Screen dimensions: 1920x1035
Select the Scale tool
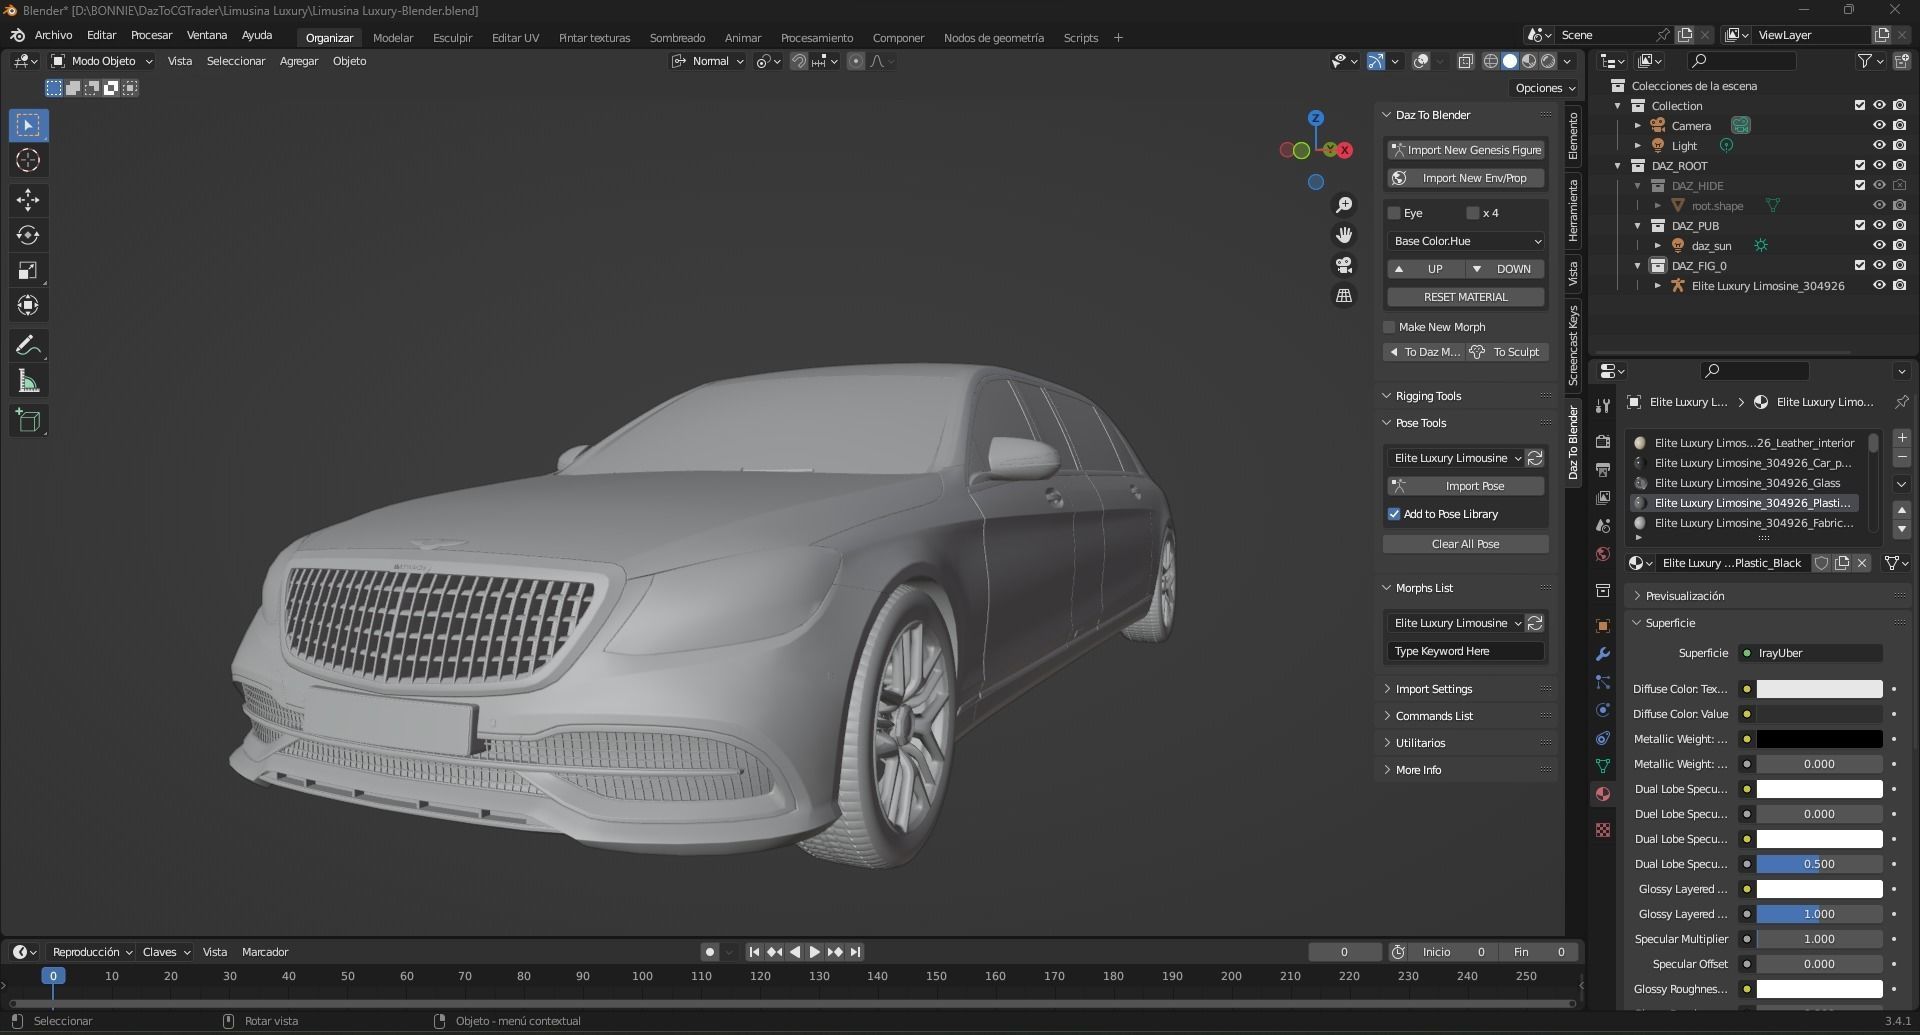[28, 270]
